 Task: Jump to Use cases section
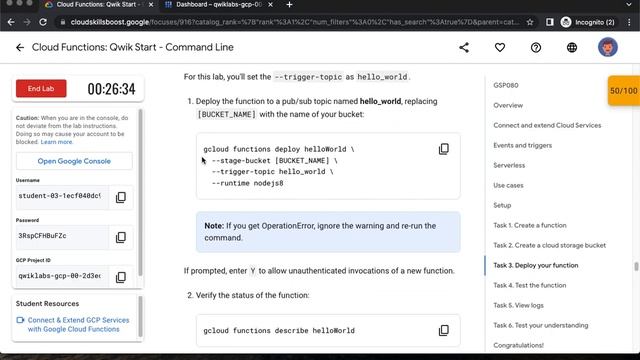(508, 185)
